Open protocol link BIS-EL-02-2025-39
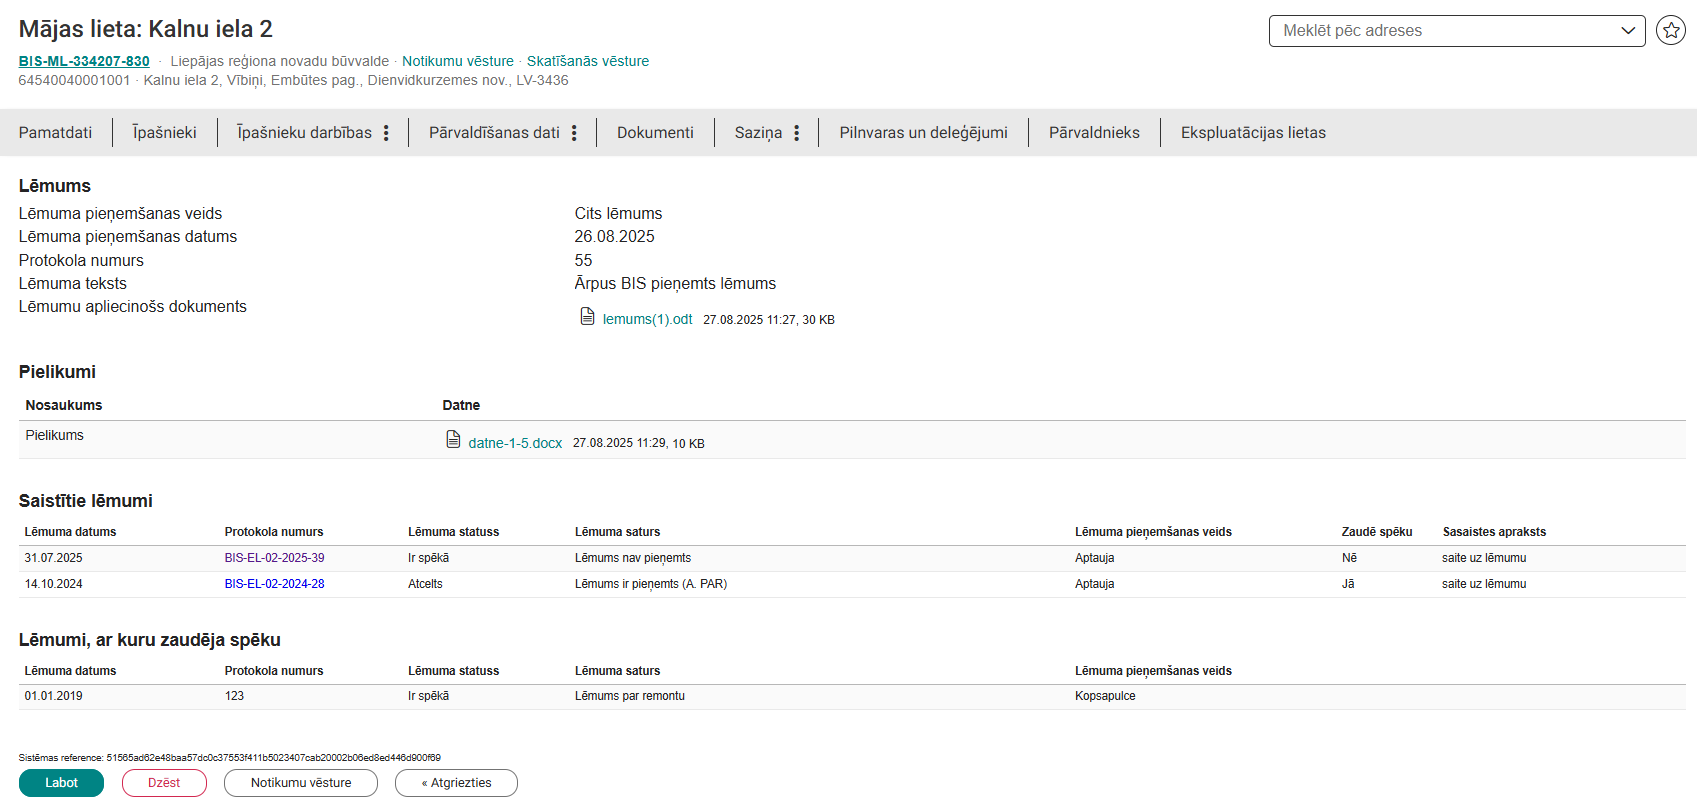Image resolution: width=1697 pixels, height=812 pixels. (274, 558)
